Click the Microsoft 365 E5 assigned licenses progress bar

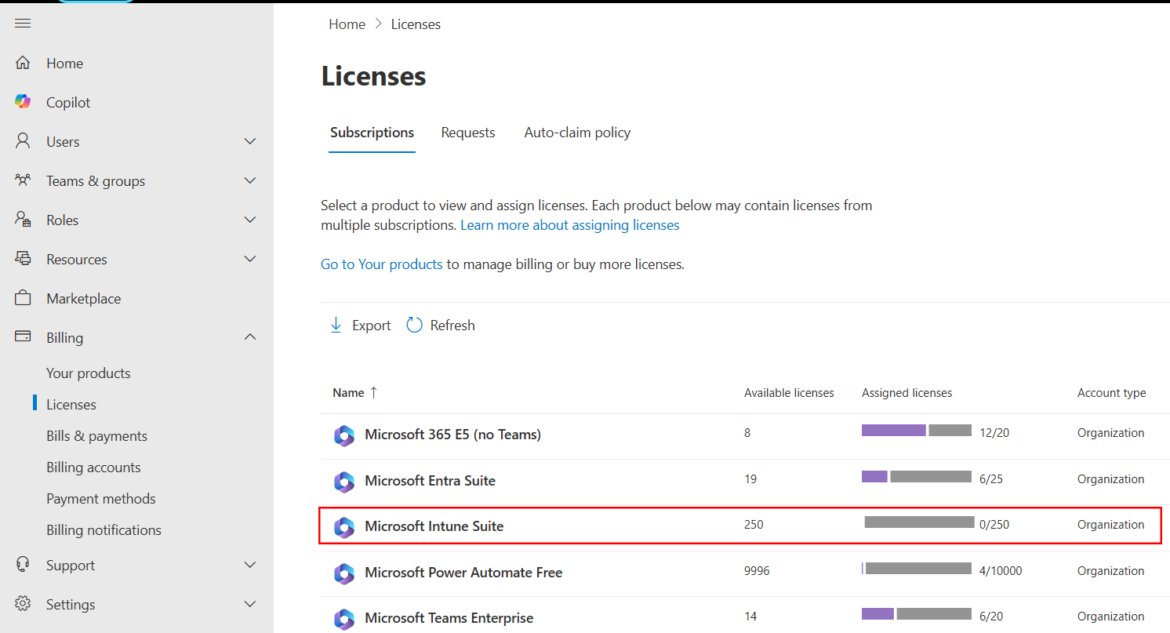[915, 430]
